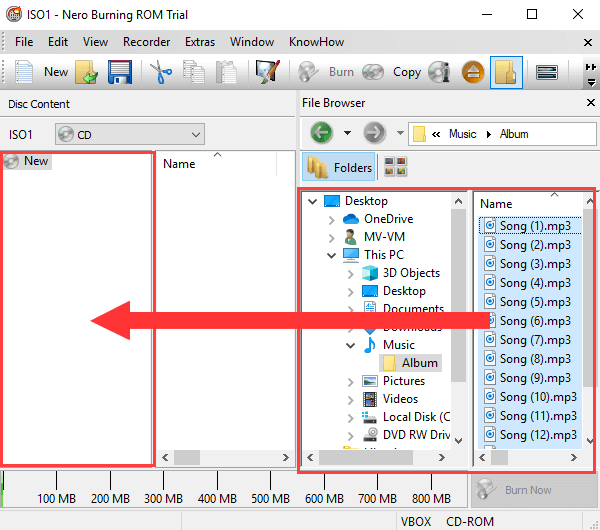Expand the 3D Objects folder node
Screen dimensions: 600x530
click(351, 274)
